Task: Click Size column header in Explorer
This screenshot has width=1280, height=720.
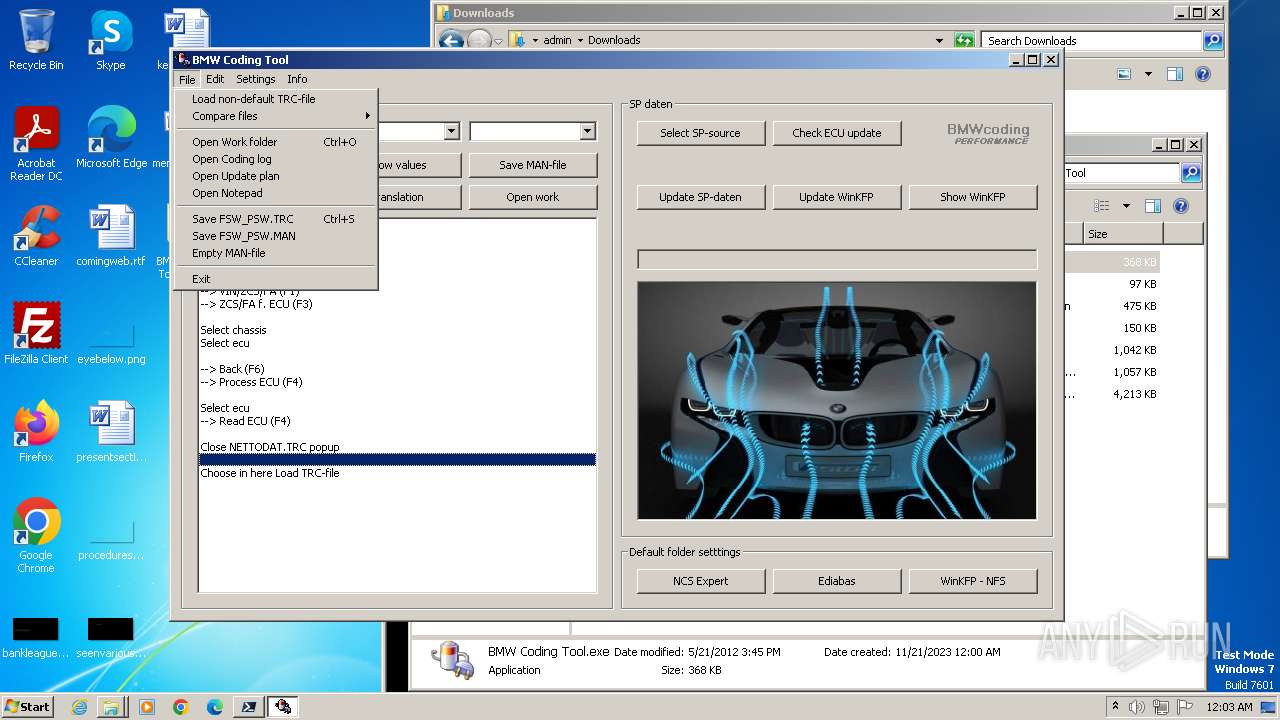Action: point(1123,234)
